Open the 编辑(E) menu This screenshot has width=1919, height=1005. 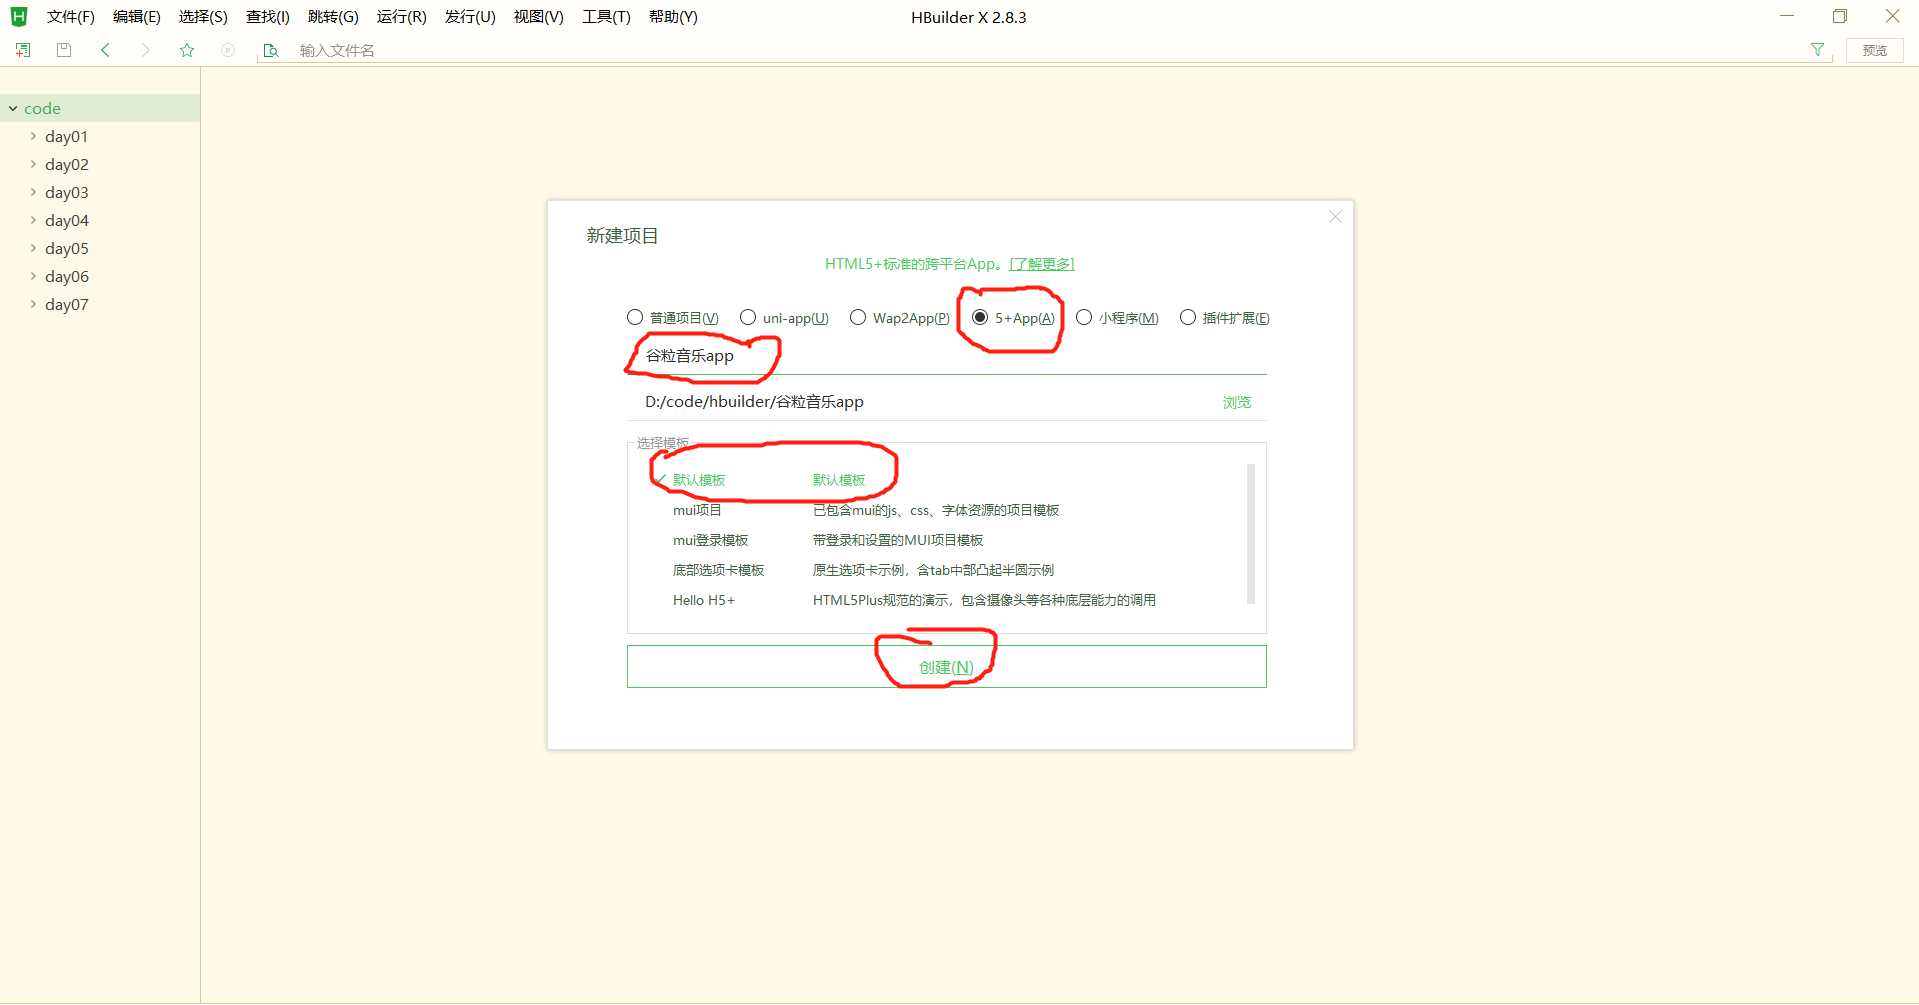point(137,17)
